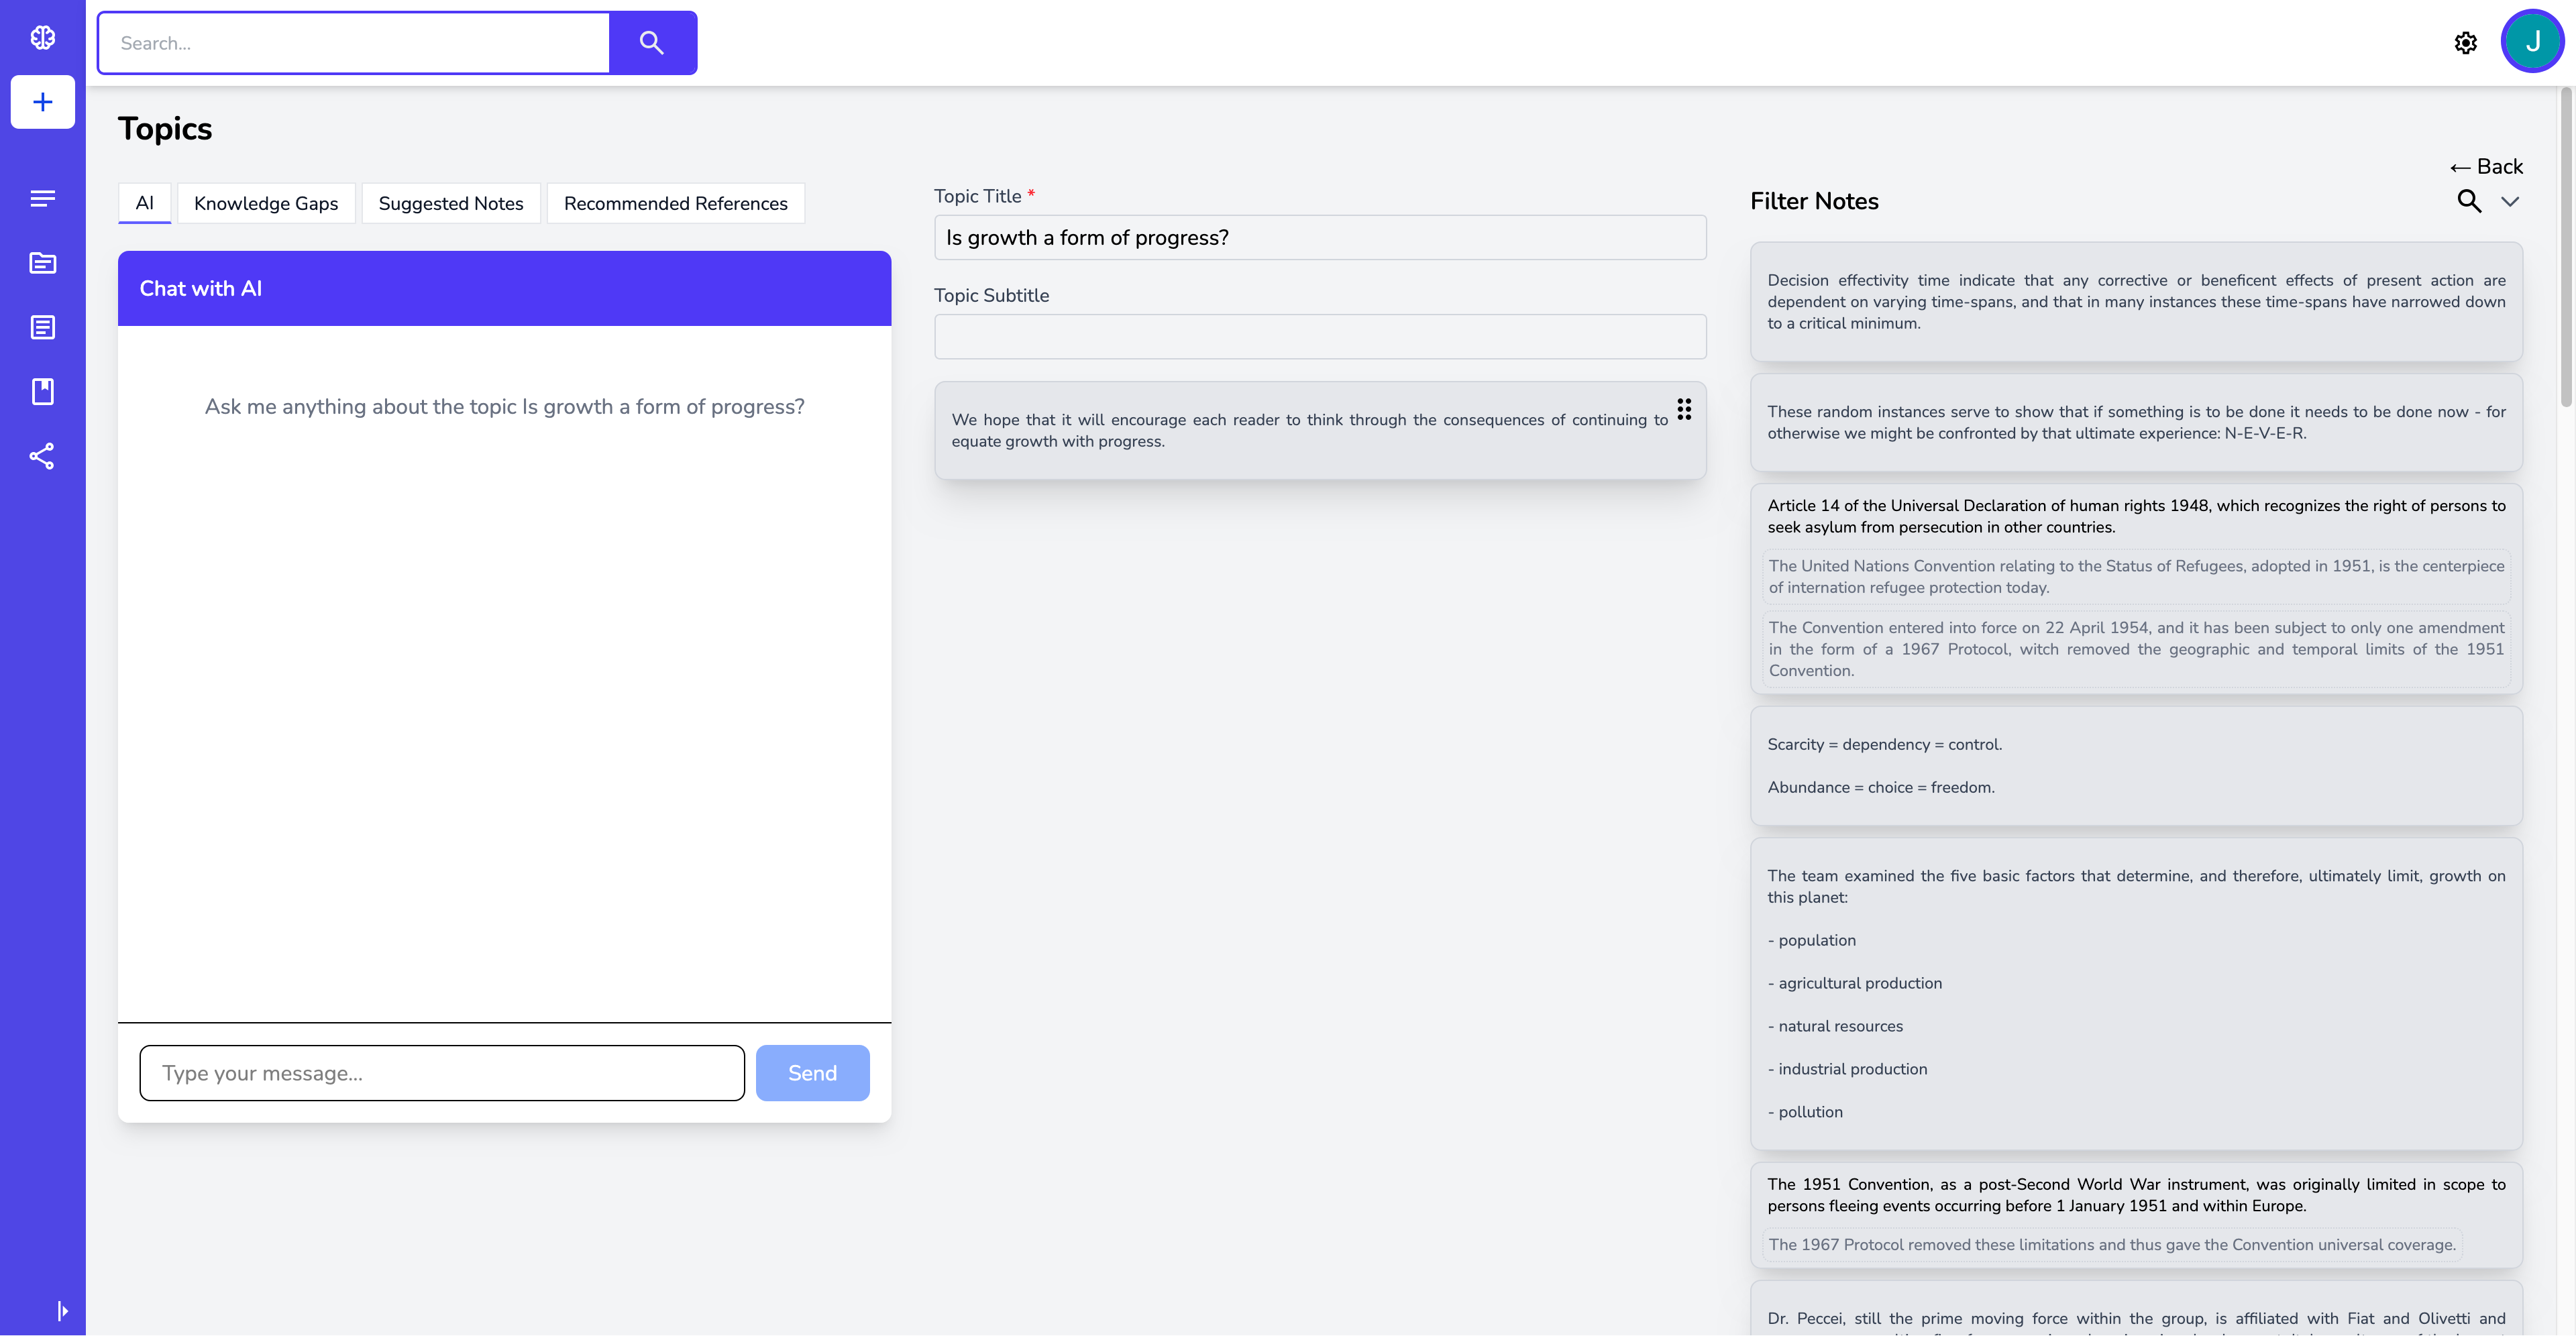Click the Topic Subtitle input field
The image size is (2576, 1336).
(x=1319, y=337)
